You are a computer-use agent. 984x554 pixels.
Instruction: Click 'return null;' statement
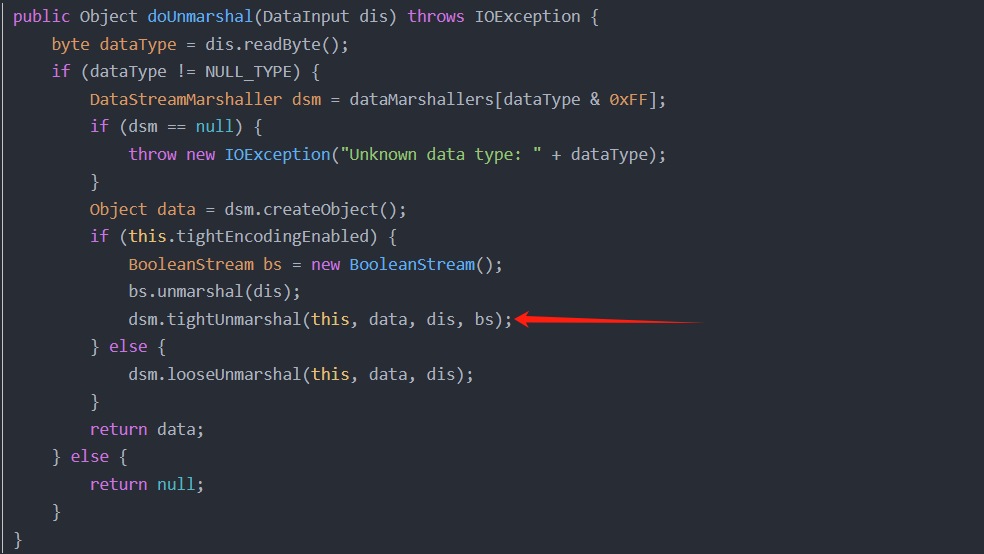coord(147,484)
